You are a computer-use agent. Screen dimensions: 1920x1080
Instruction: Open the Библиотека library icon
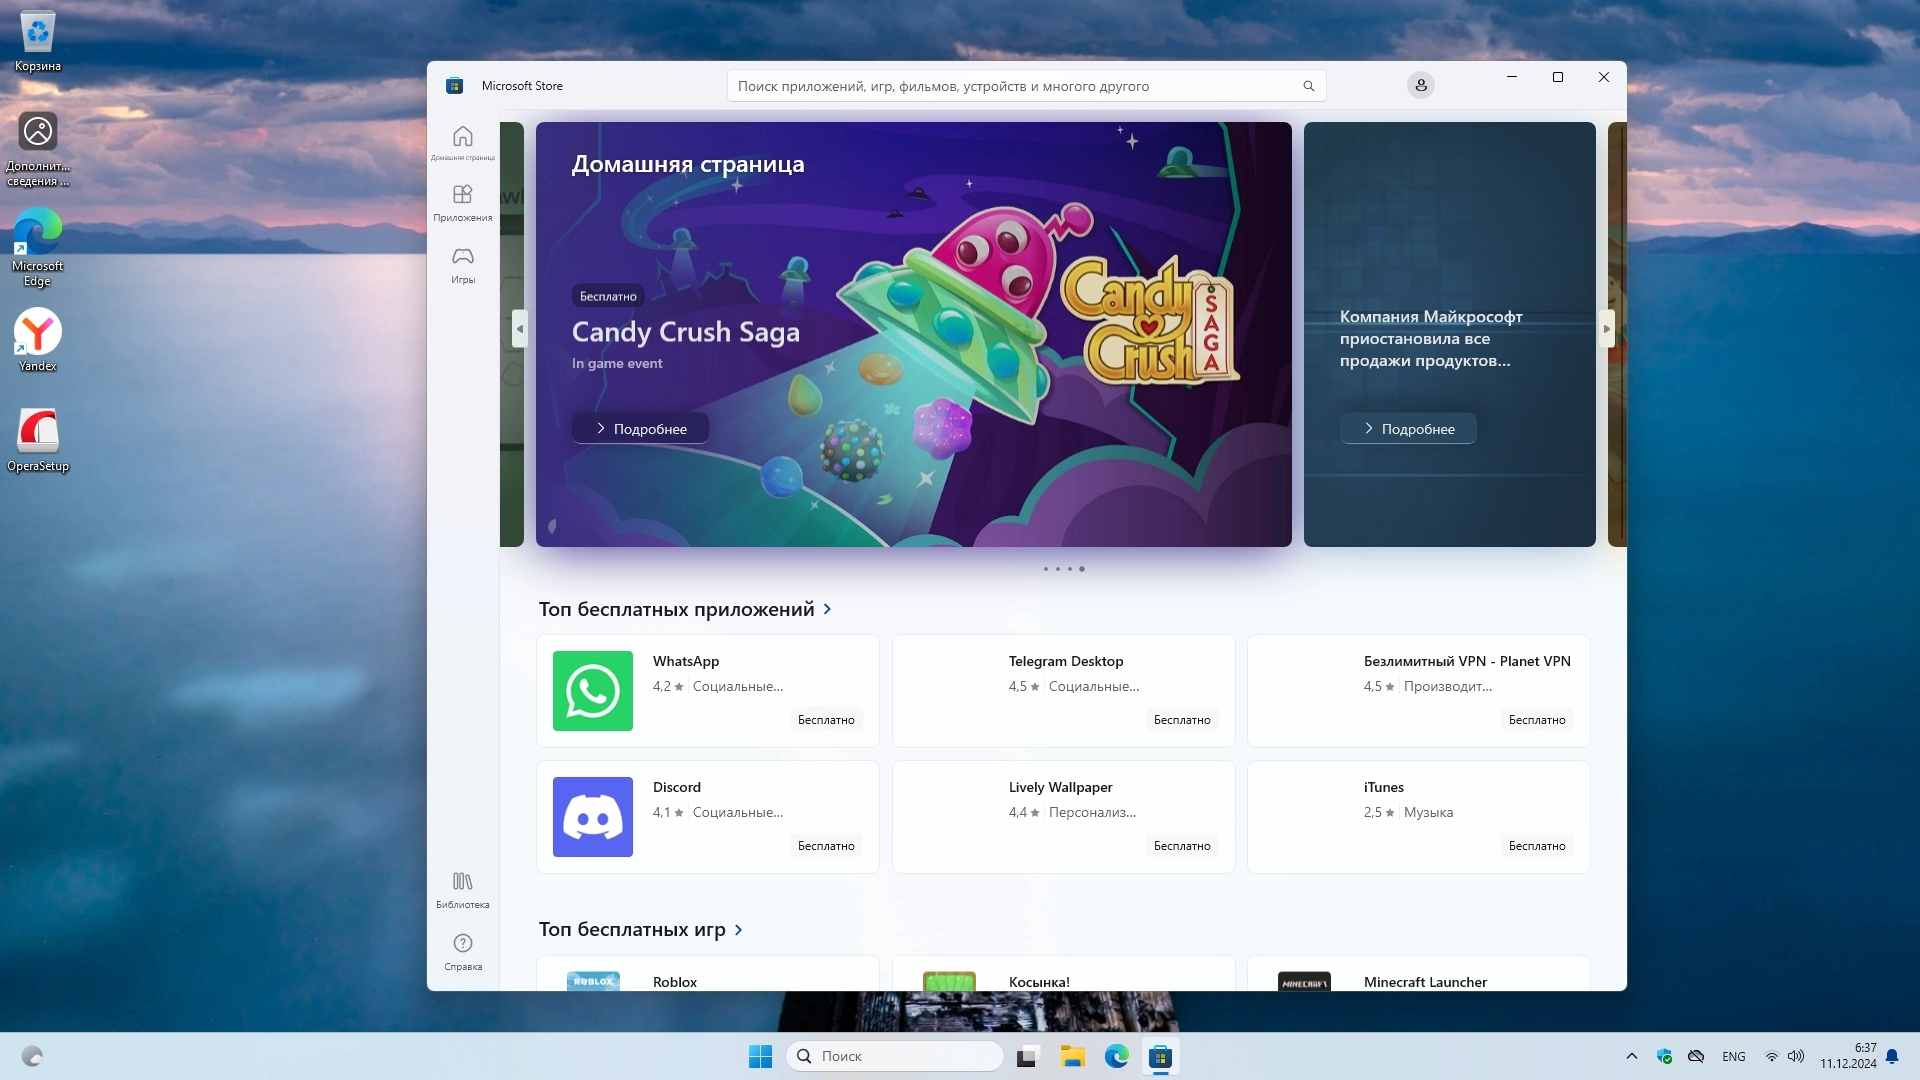462,888
